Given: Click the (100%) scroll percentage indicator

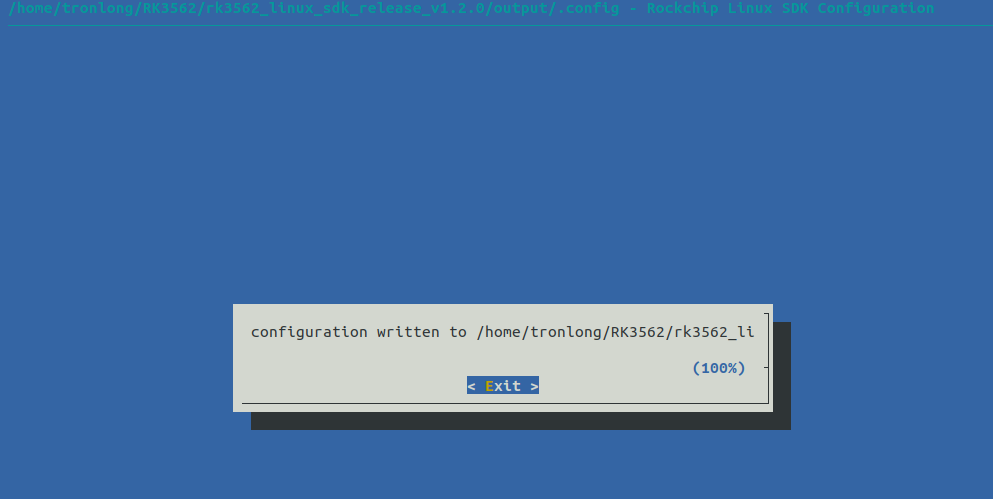Looking at the screenshot, I should click(719, 368).
